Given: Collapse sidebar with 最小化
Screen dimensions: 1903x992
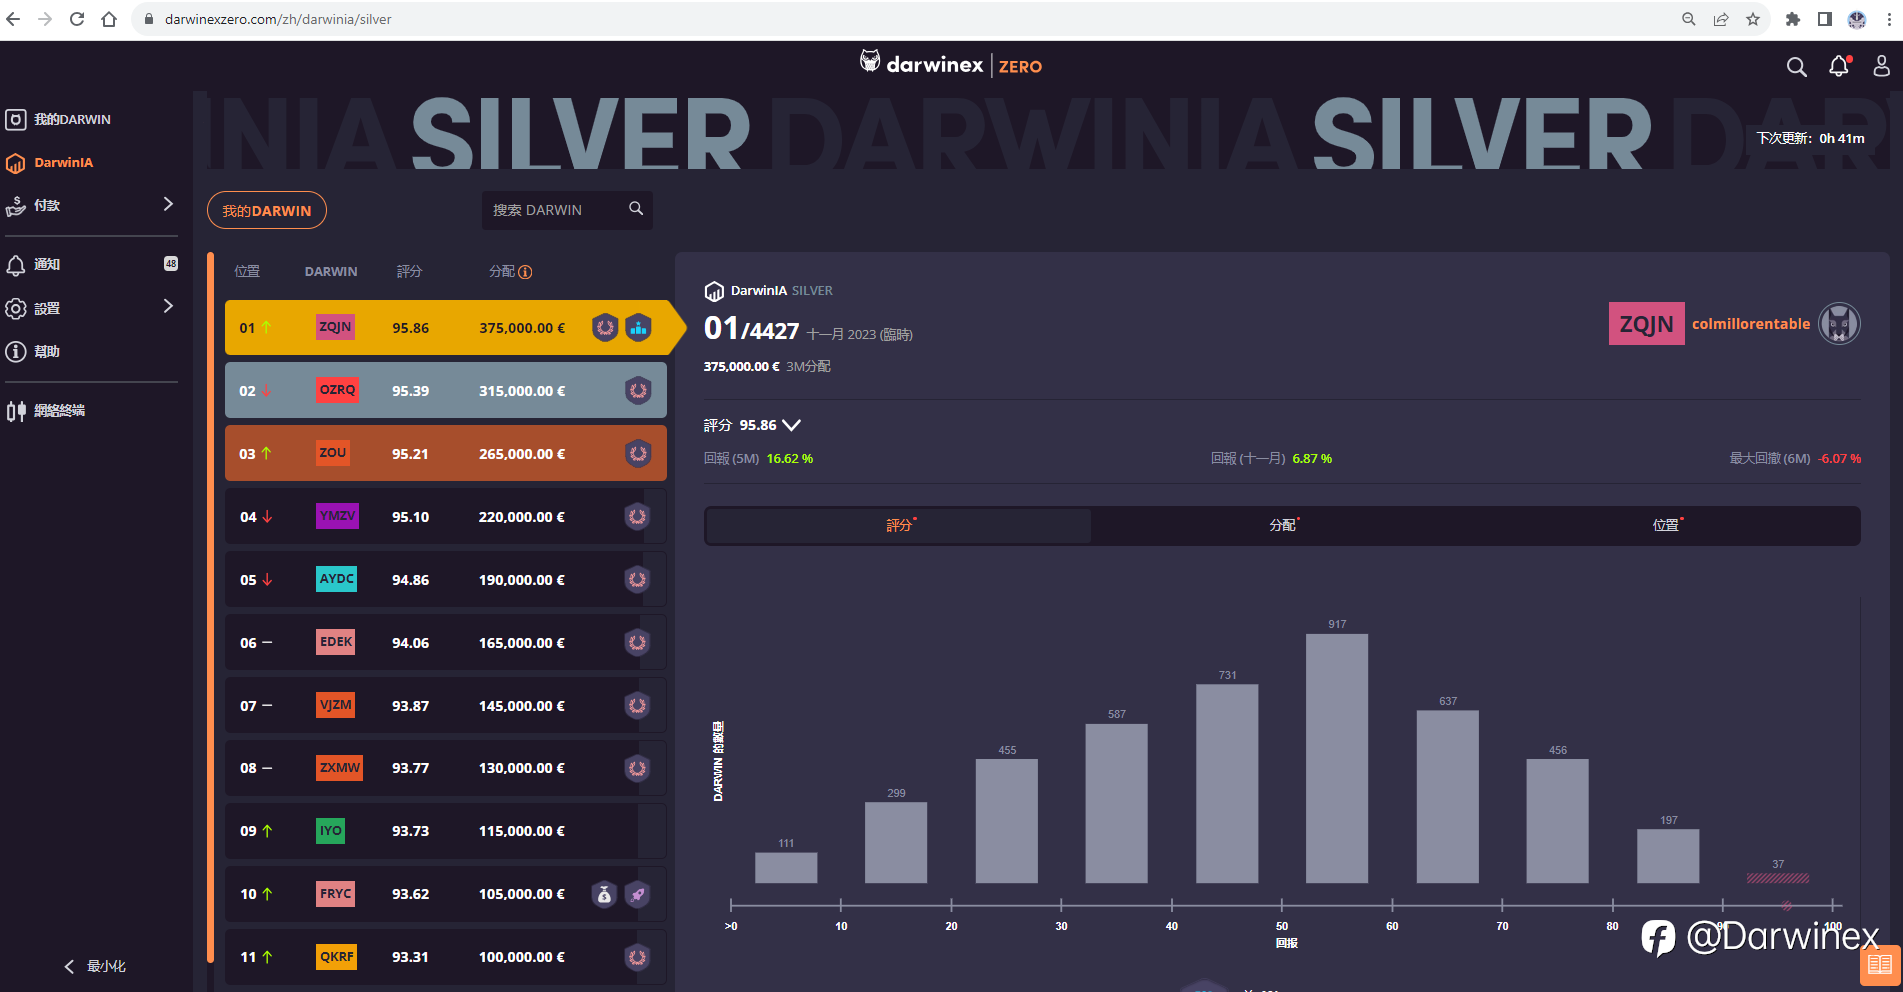Looking at the screenshot, I should [x=95, y=966].
